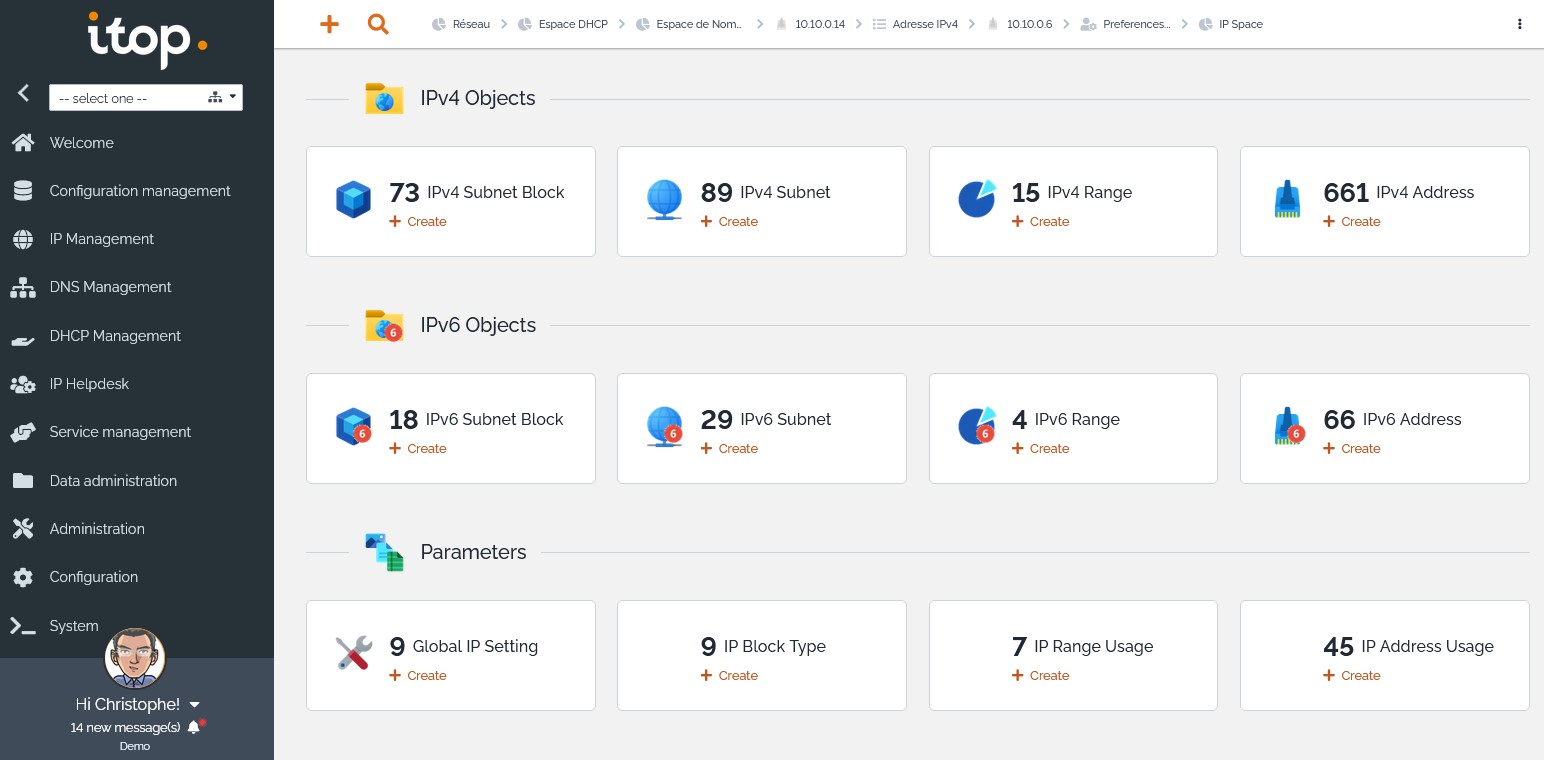Click the IPv4 Range pie icon
Screen dimensions: 1544x760
[977, 199]
